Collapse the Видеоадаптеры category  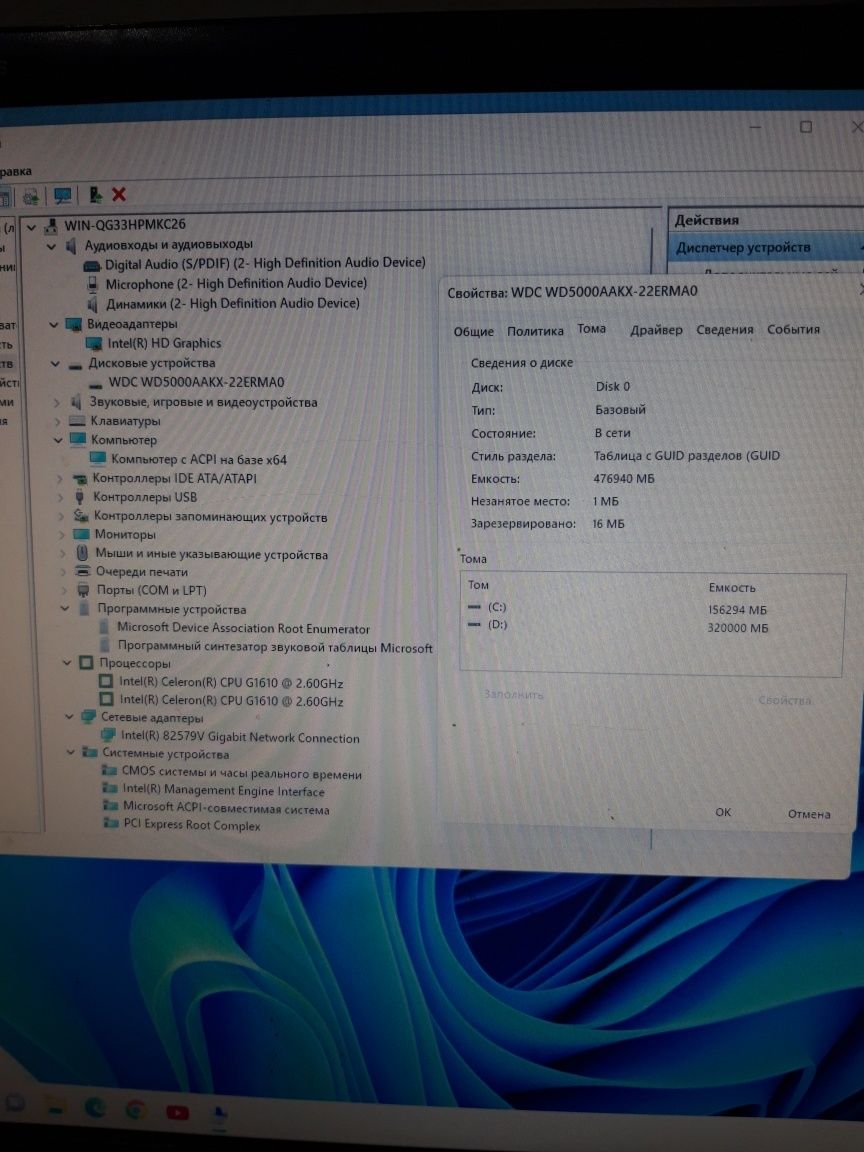[54, 325]
